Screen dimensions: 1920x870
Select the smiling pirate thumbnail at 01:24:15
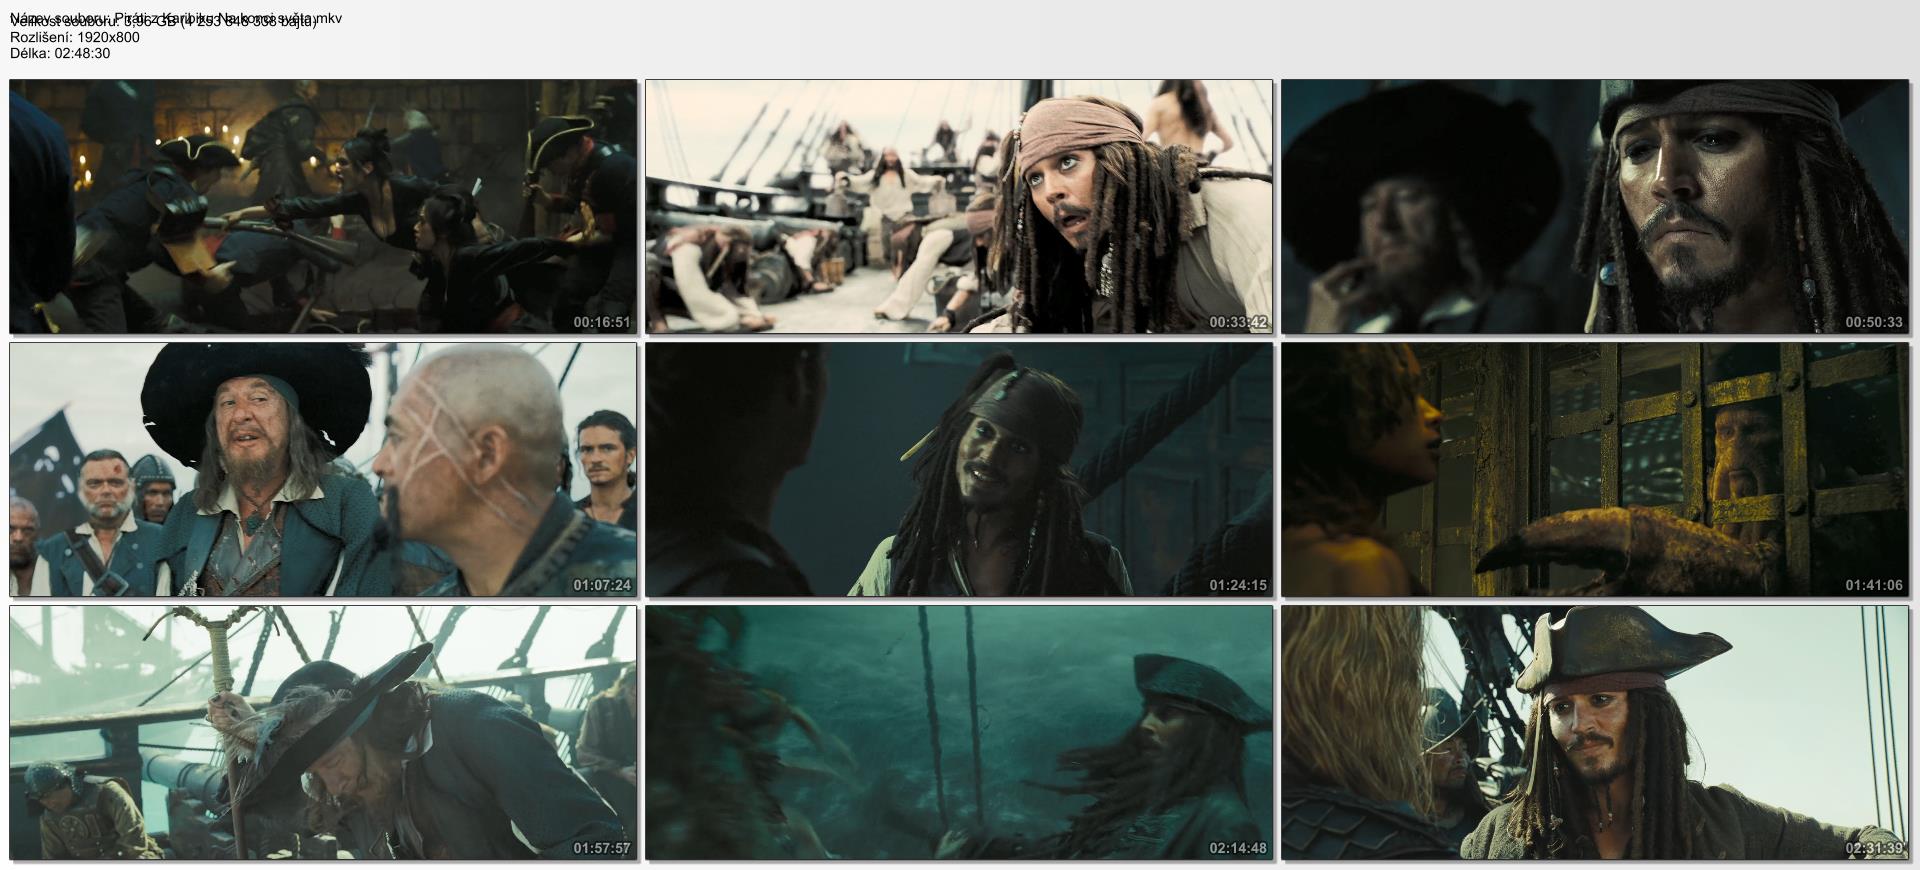click(958, 469)
